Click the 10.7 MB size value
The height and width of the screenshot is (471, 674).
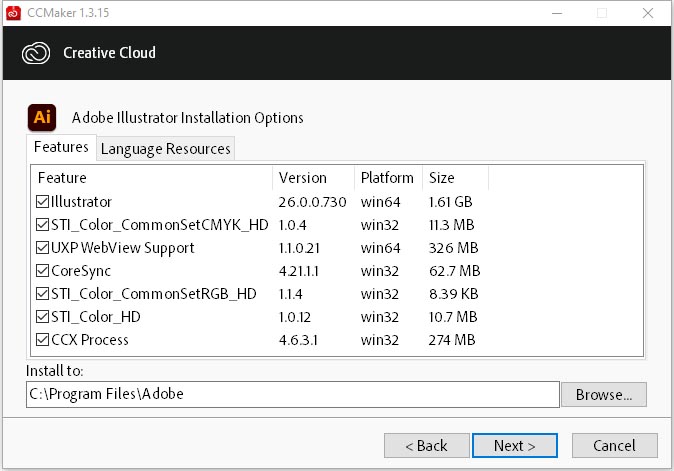(453, 317)
